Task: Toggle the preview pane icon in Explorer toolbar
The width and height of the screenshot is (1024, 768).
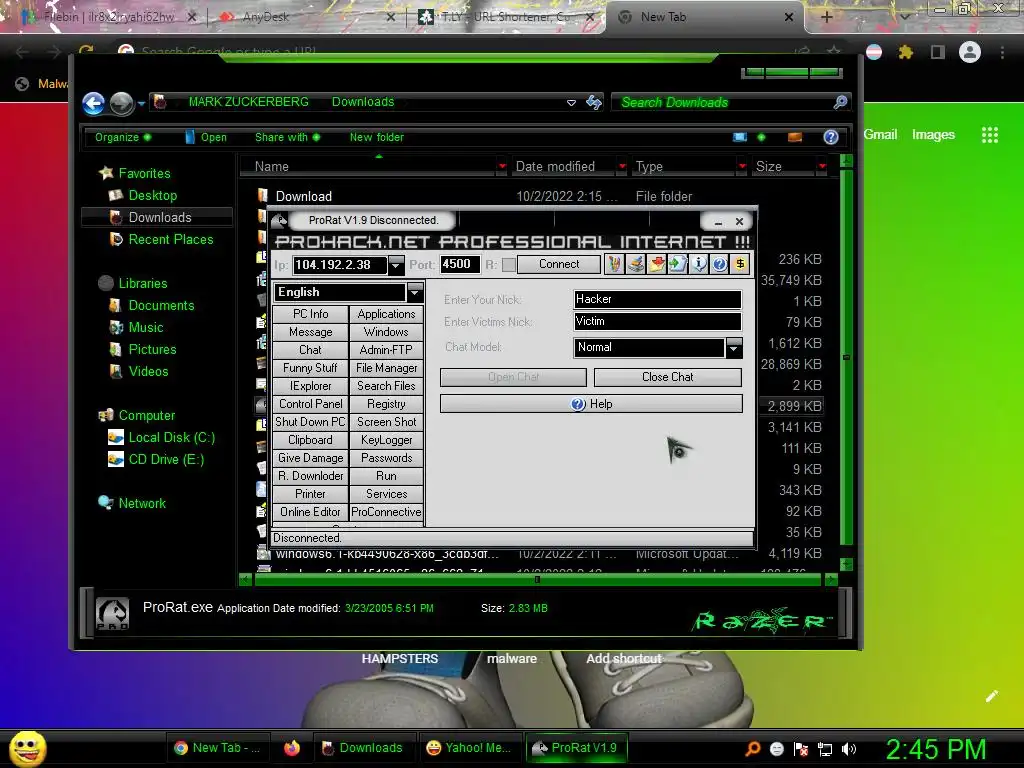Action: 795,136
